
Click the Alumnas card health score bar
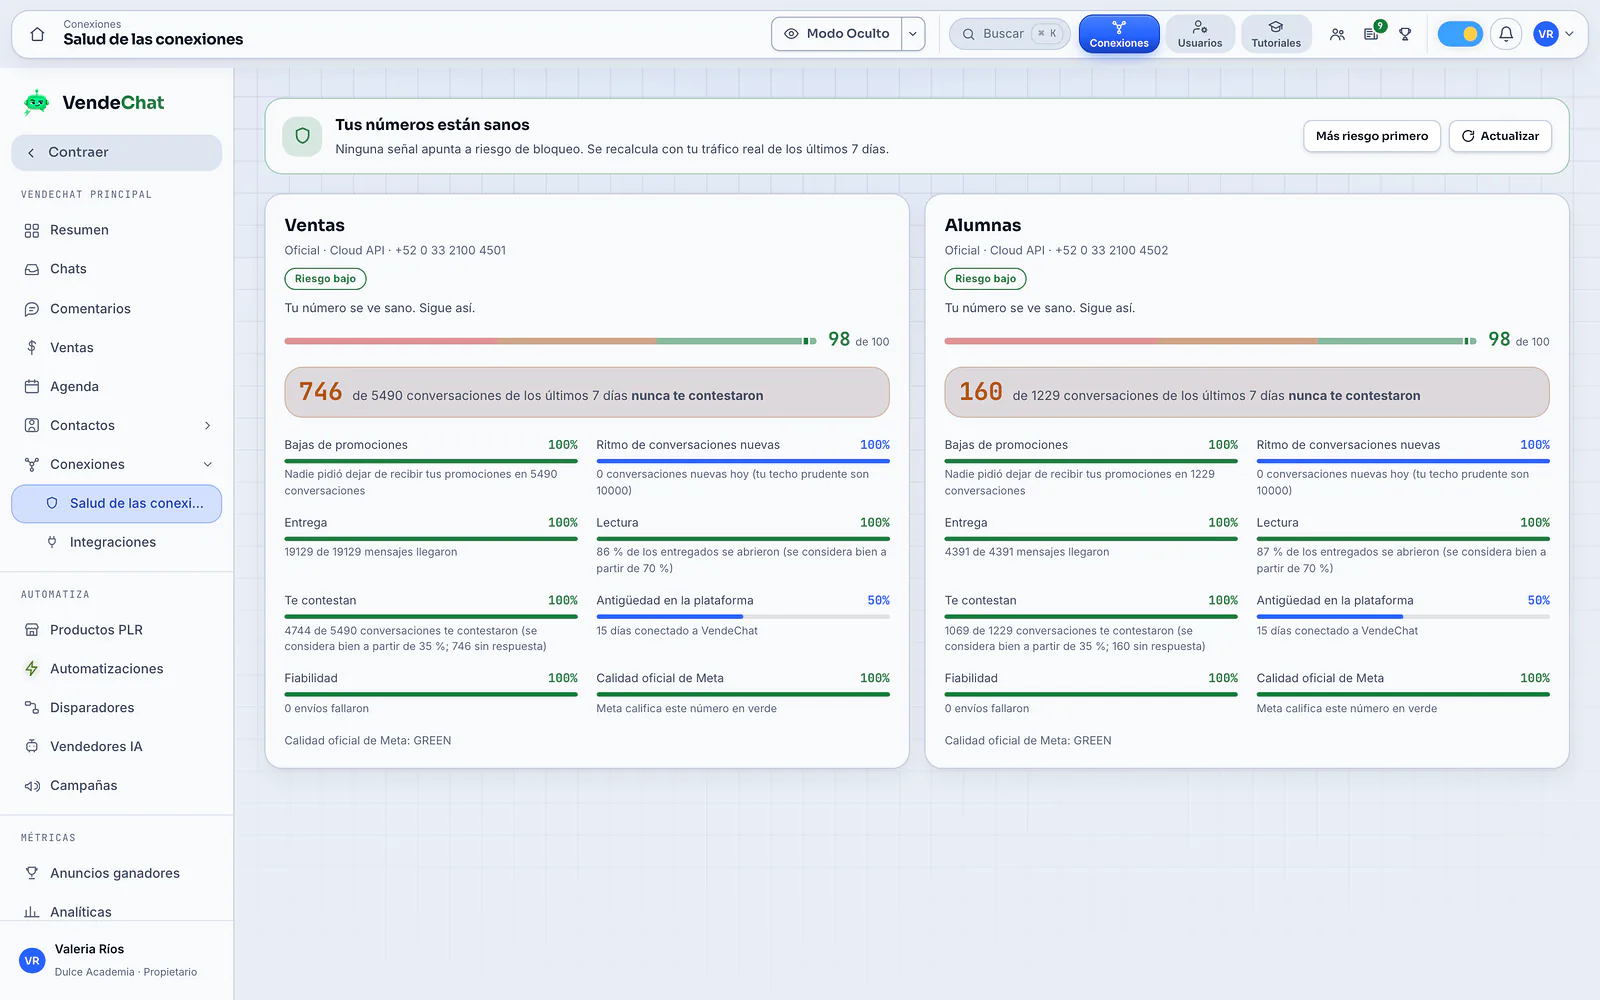click(x=1211, y=341)
